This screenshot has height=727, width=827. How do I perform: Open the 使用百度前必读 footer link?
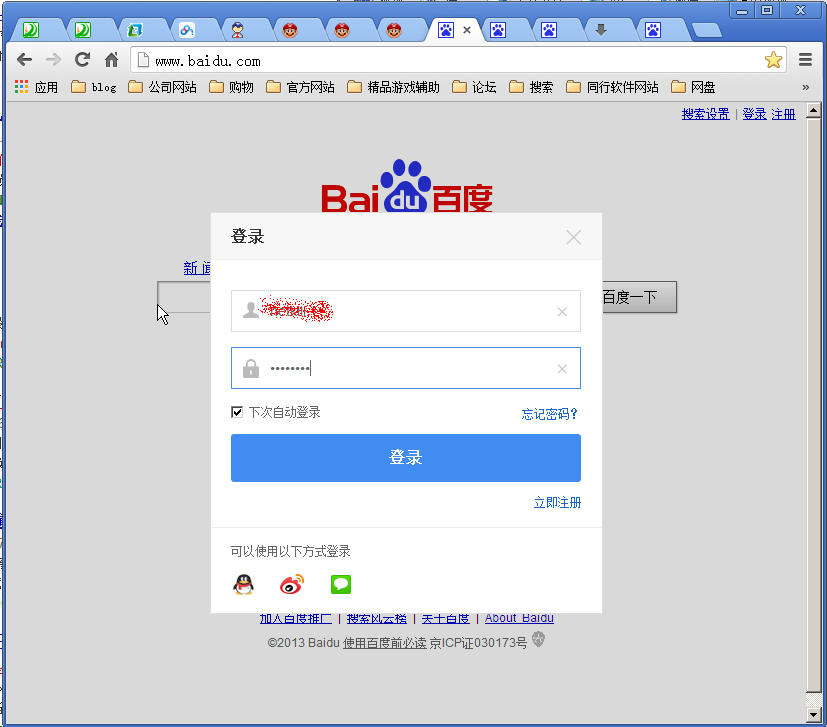coord(384,643)
